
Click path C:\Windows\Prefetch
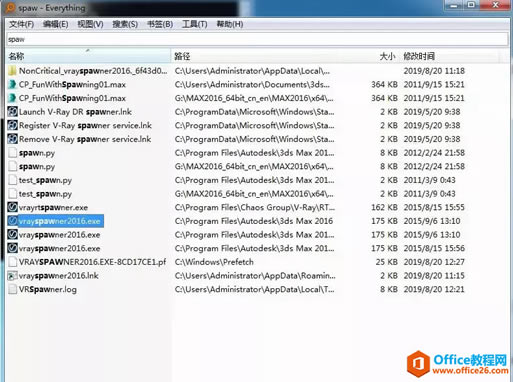pos(214,262)
